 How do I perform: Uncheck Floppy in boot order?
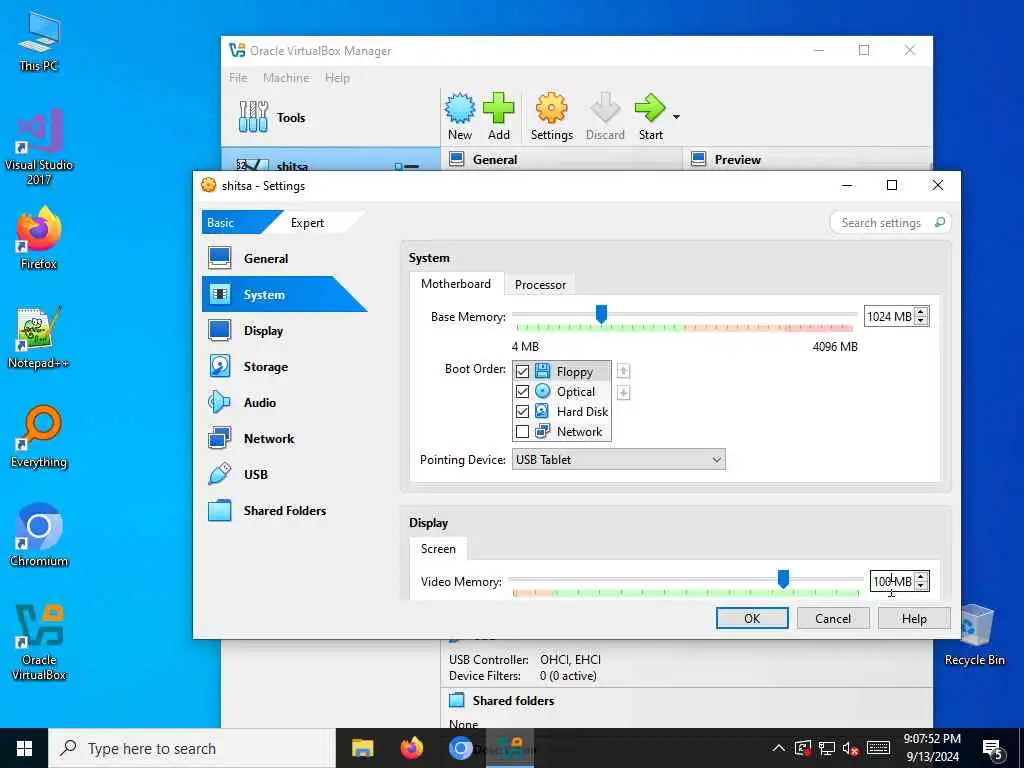click(x=522, y=372)
